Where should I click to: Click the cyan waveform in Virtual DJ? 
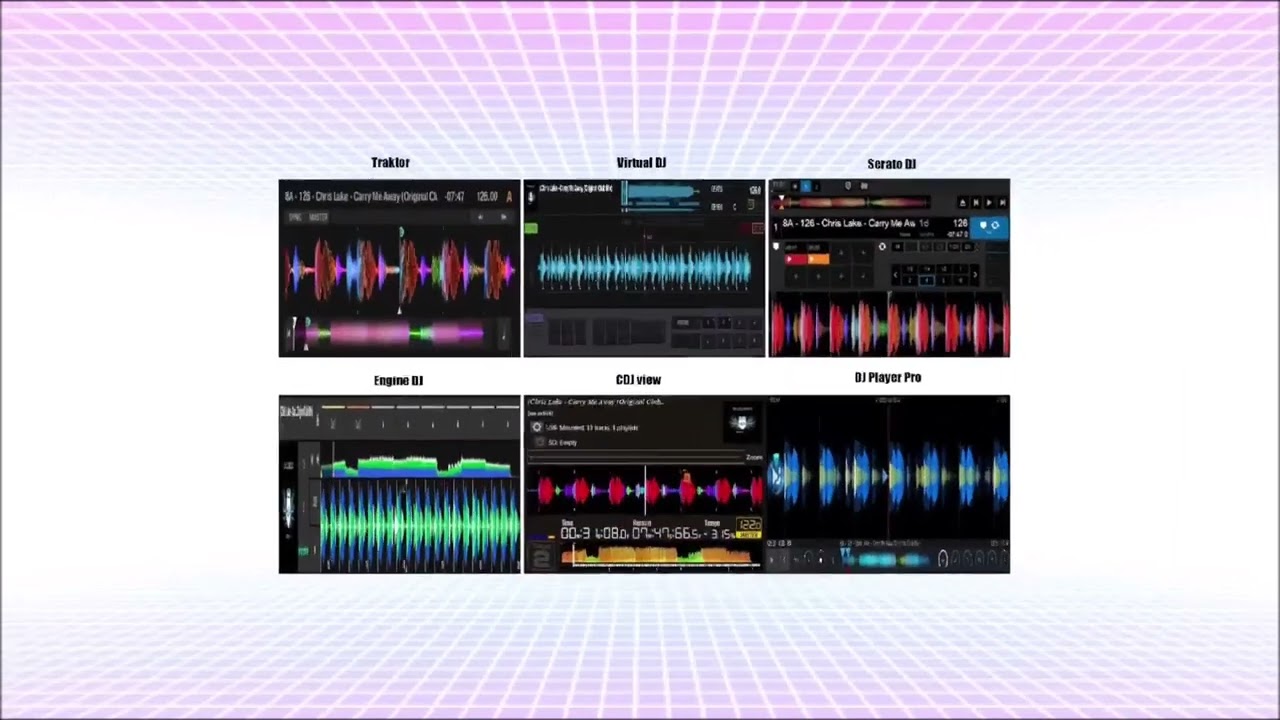pyautogui.click(x=644, y=269)
